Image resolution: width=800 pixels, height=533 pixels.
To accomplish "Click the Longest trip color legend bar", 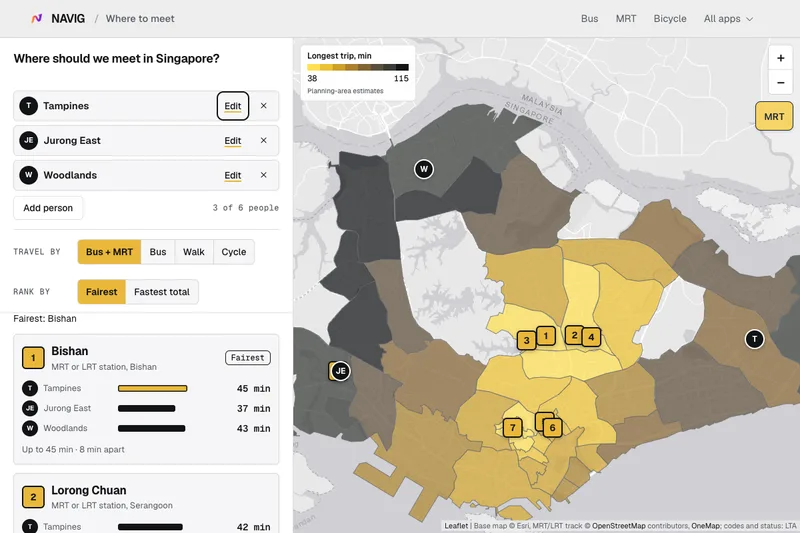I will [358, 67].
